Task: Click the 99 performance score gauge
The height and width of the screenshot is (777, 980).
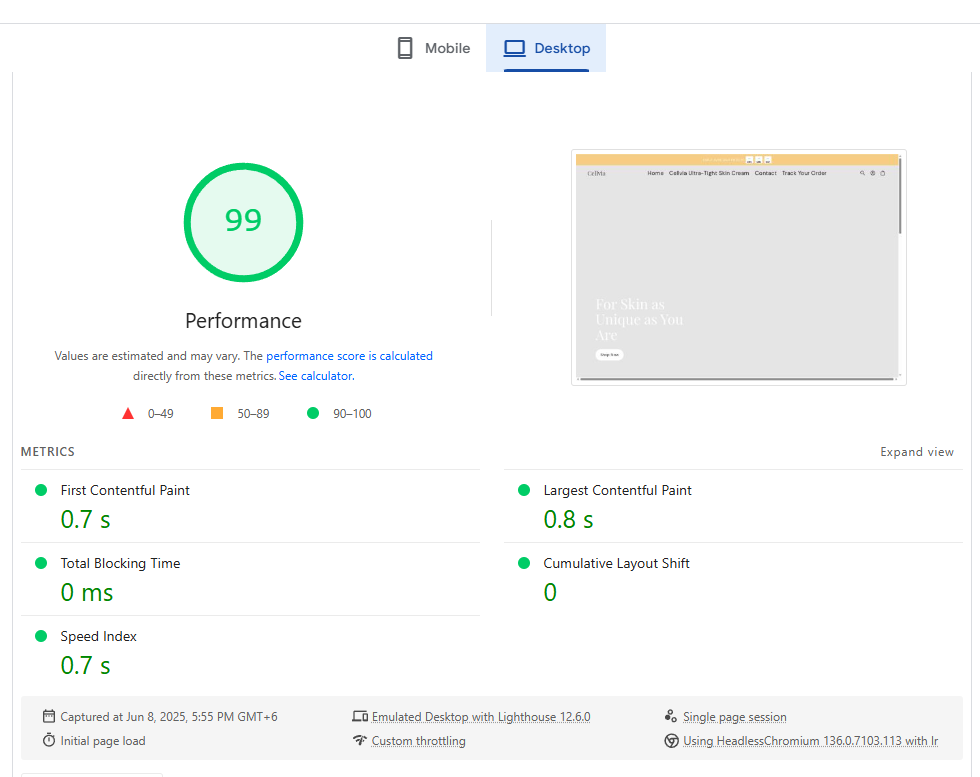Action: point(243,222)
